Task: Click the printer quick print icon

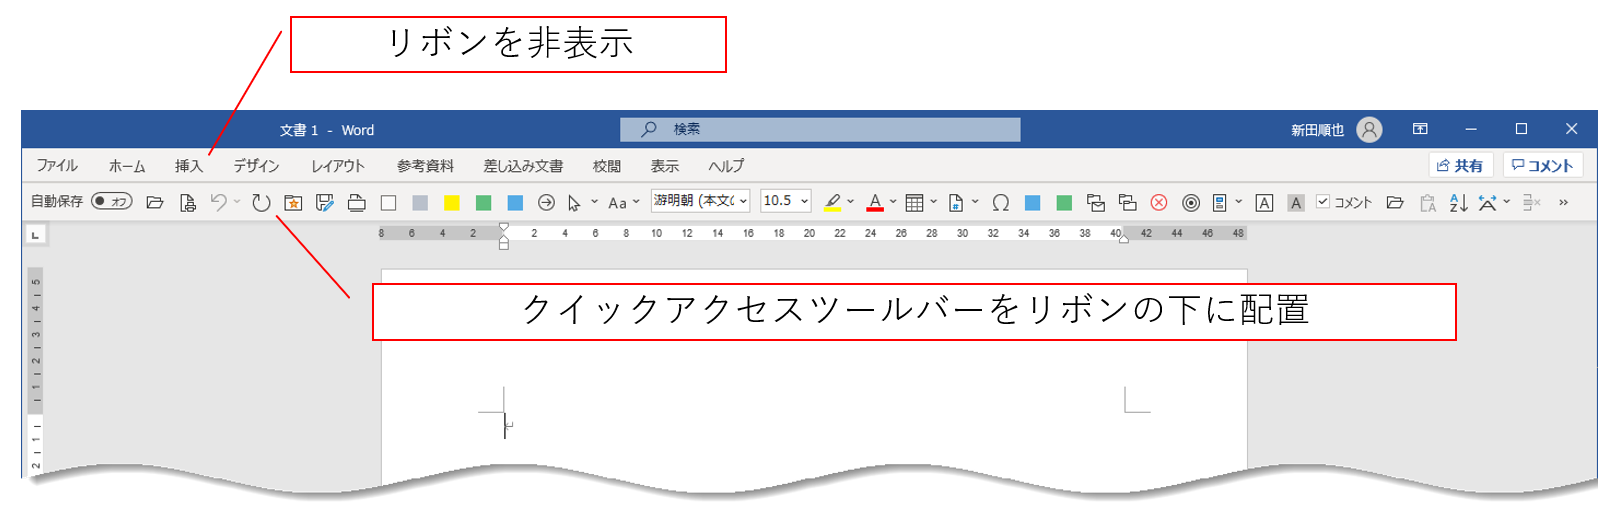Action: pyautogui.click(x=356, y=203)
